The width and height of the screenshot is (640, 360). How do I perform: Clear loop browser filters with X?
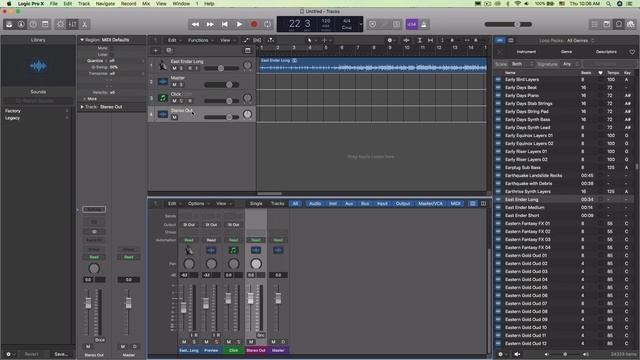coord(500,52)
